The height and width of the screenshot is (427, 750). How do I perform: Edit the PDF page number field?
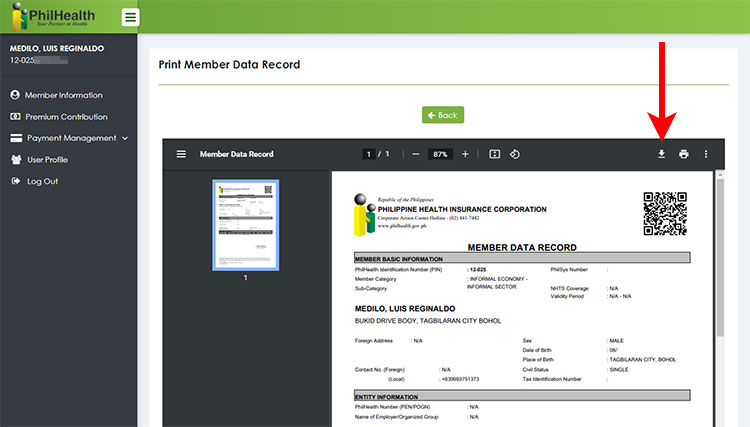368,154
